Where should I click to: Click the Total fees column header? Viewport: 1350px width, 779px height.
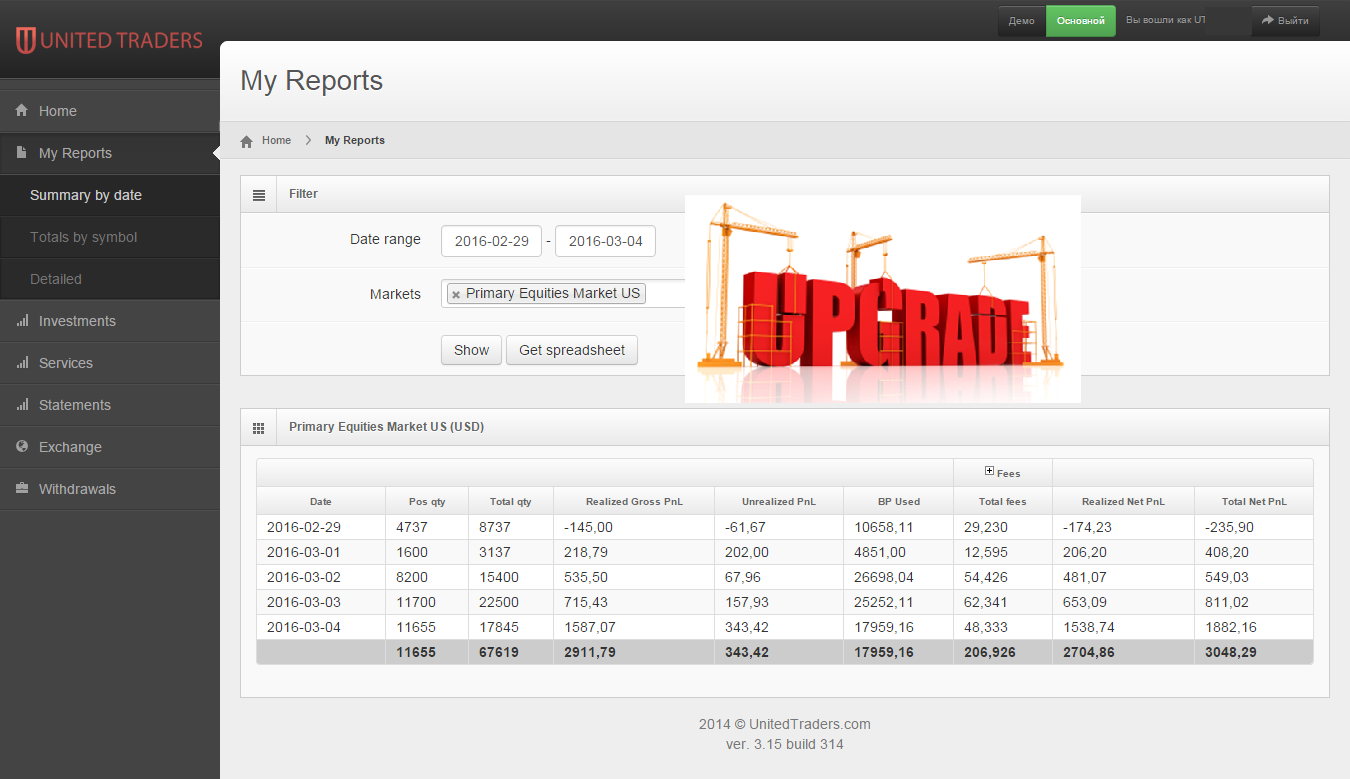point(1003,501)
